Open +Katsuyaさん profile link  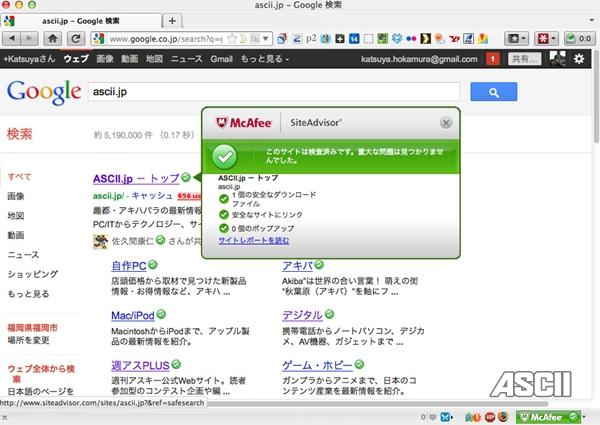click(29, 59)
